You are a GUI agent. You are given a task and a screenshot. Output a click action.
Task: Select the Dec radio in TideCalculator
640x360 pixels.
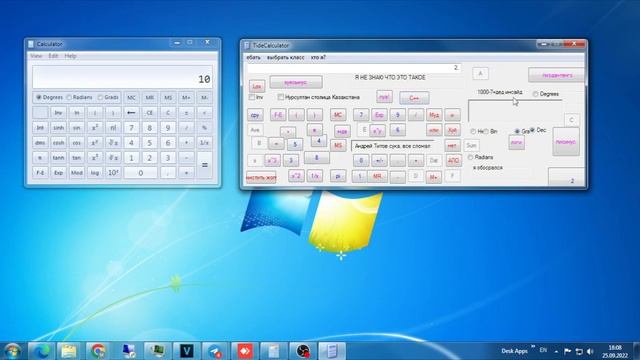[x=538, y=130]
